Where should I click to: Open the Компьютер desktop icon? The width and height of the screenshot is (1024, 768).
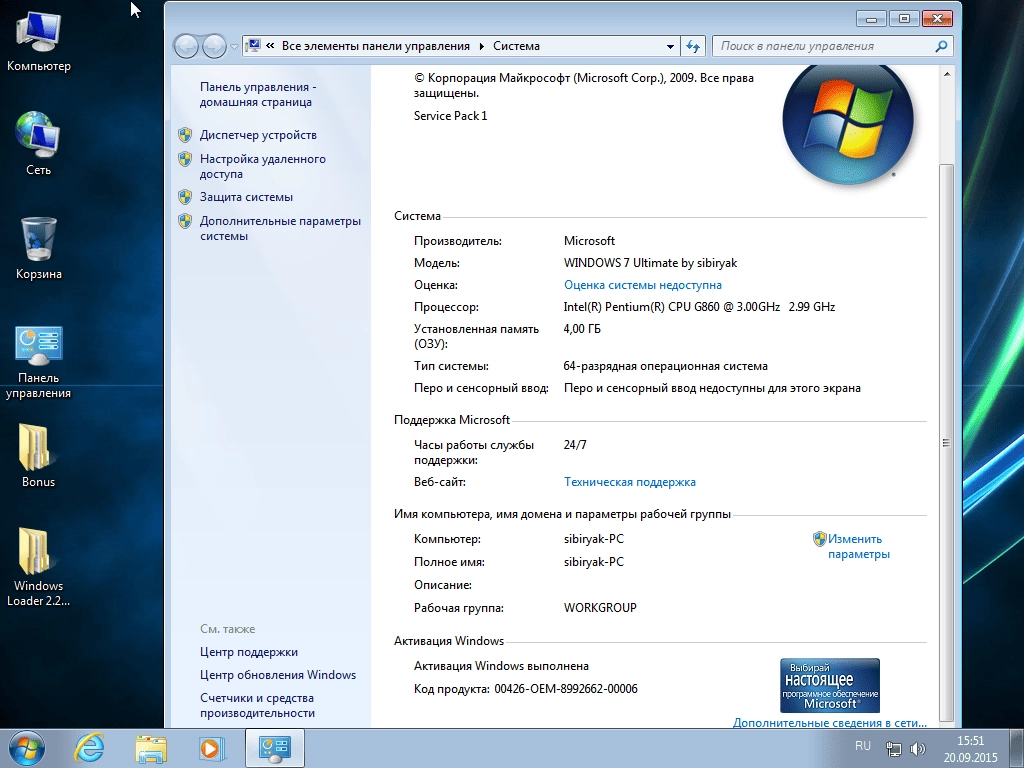point(39,40)
